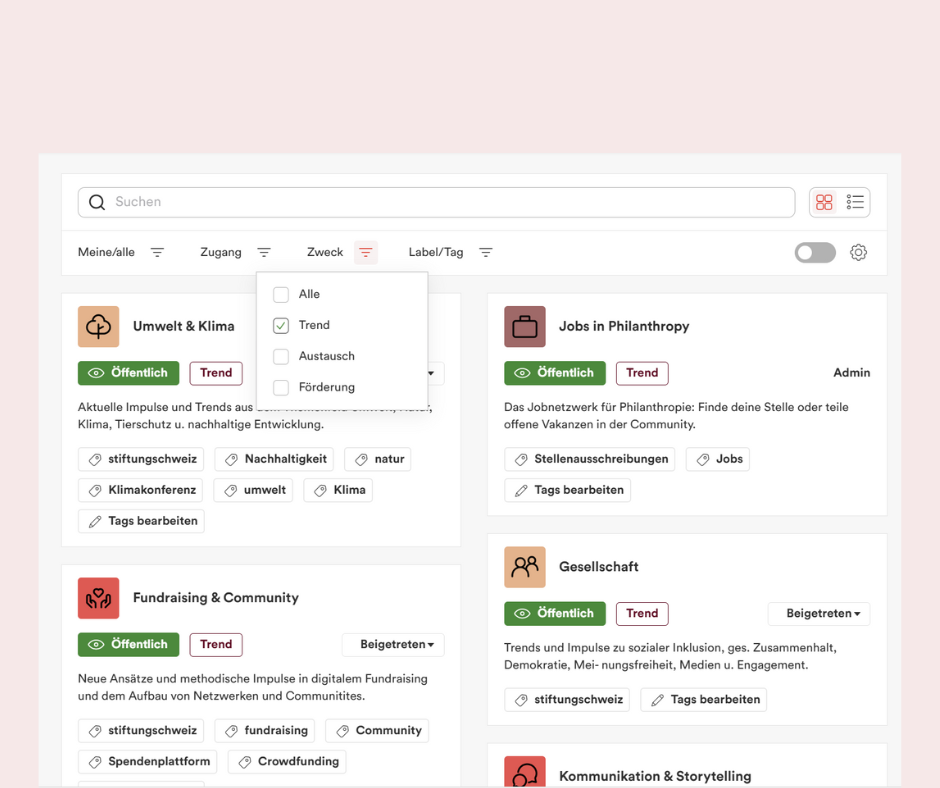Viewport: 940px width, 788px height.
Task: Click the Jobs in Philanthropy briefcase icon
Action: point(525,326)
